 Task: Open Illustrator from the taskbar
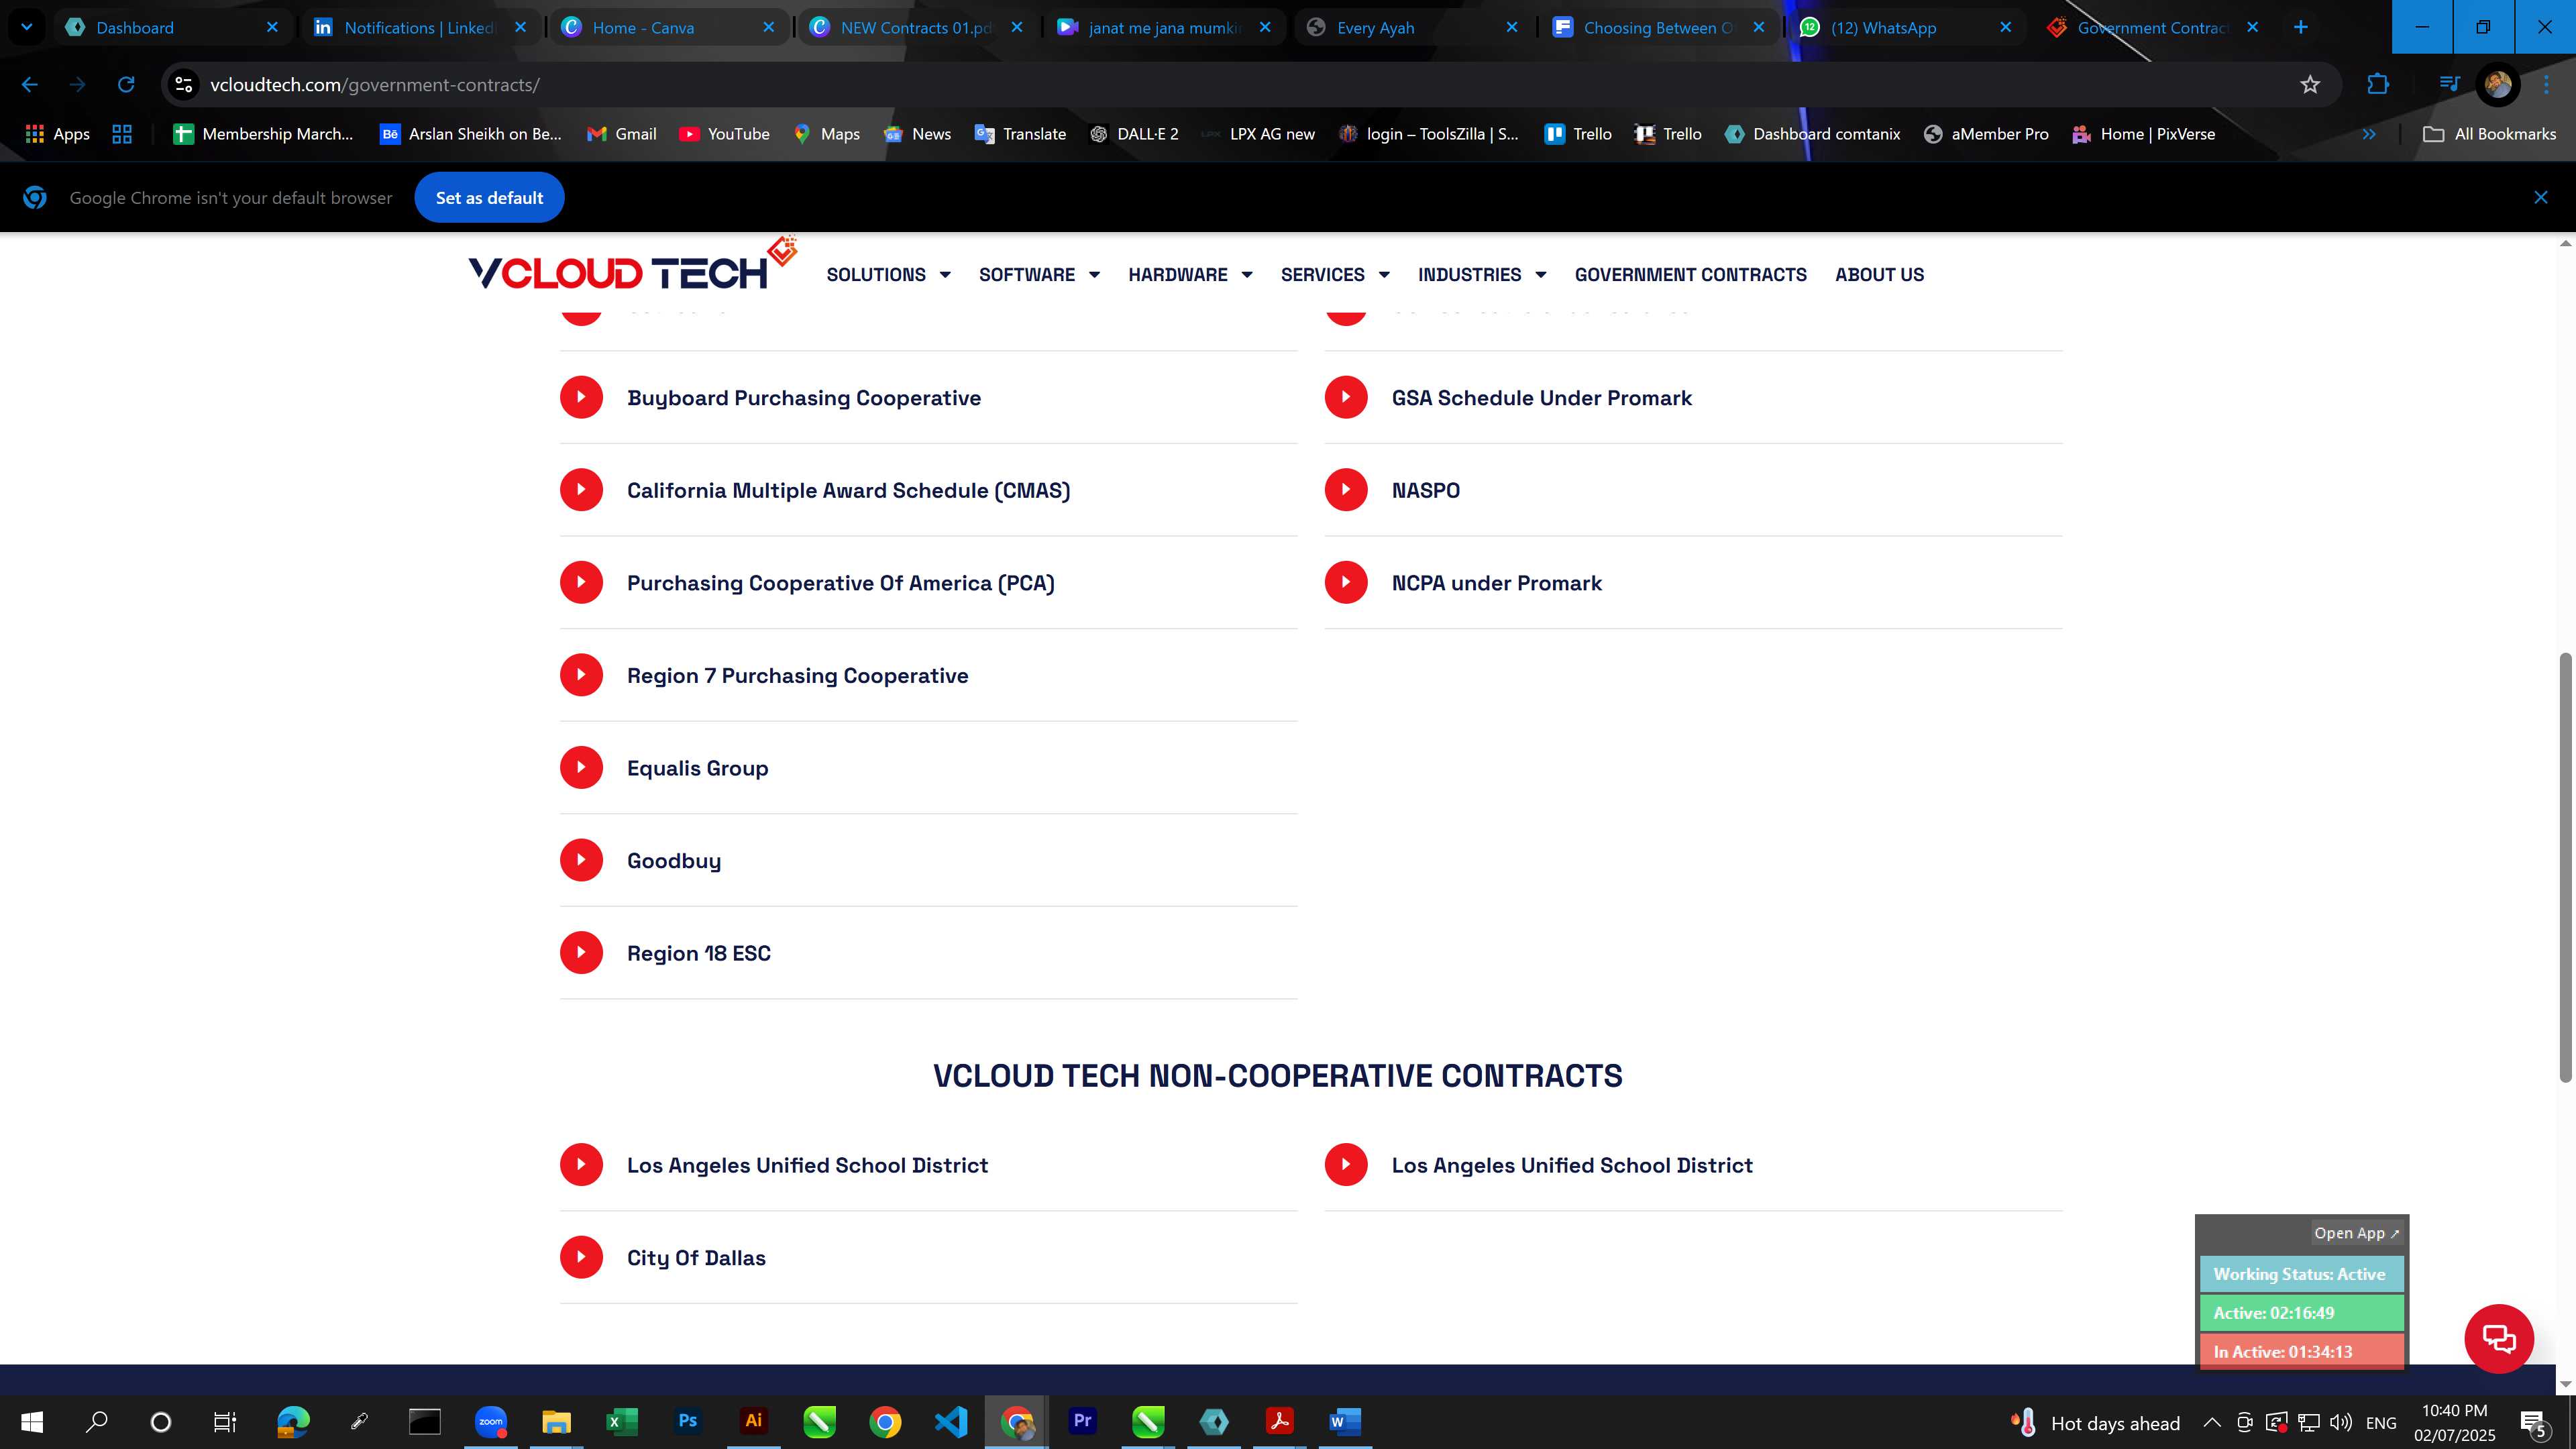pos(754,1421)
